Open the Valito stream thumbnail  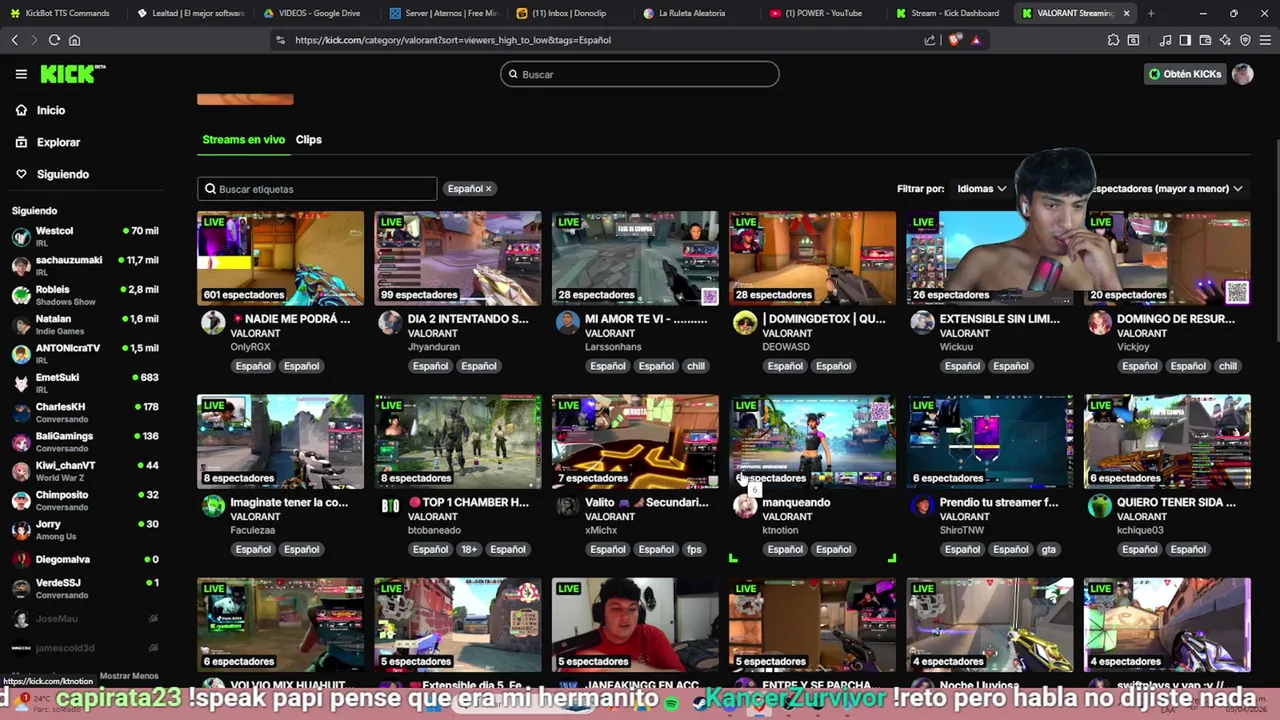[x=635, y=441]
